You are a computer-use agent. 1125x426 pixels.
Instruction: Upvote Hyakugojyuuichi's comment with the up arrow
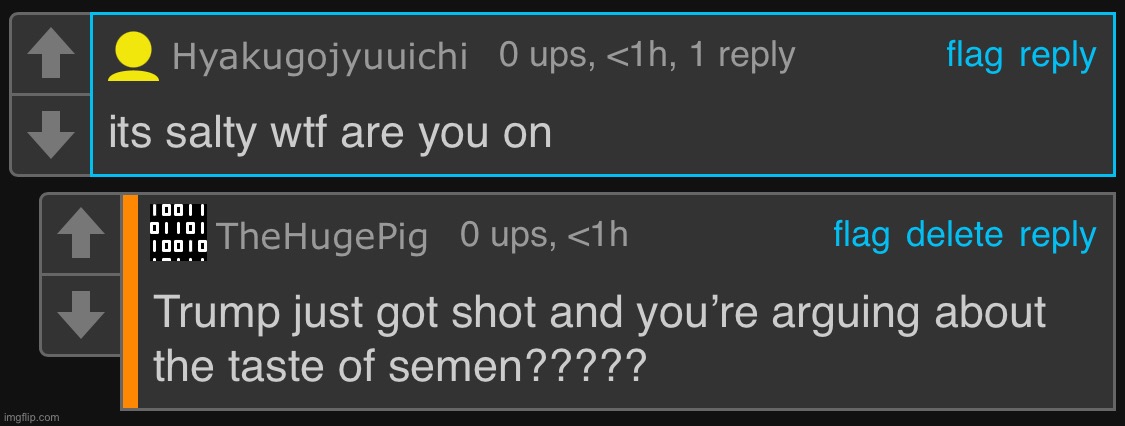[51, 55]
